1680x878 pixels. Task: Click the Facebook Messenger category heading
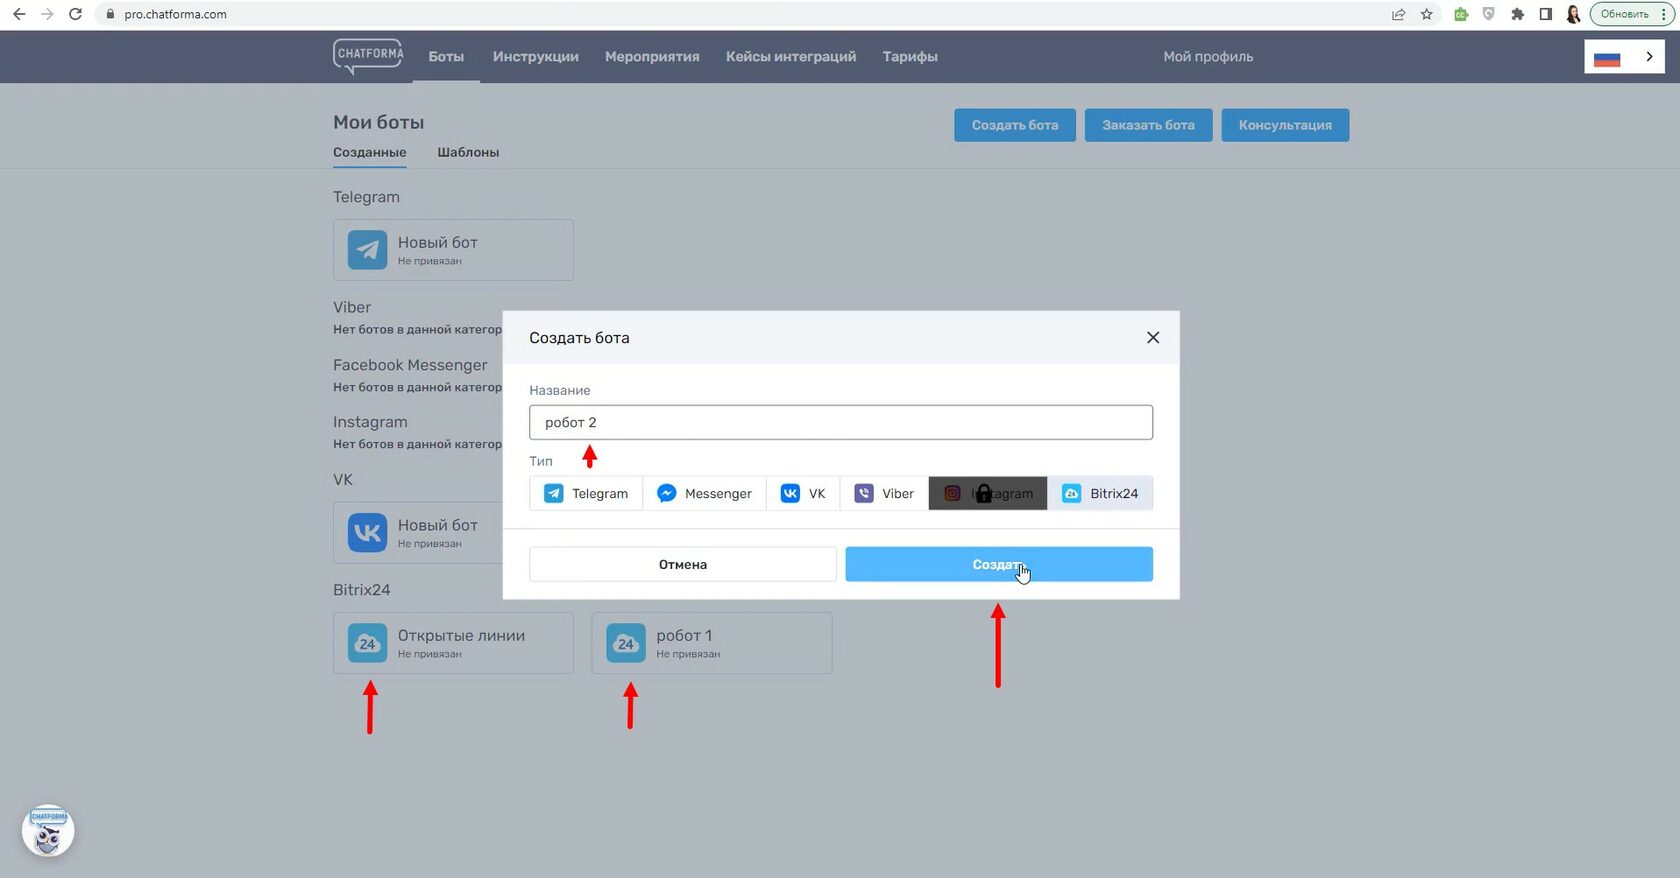pos(410,365)
